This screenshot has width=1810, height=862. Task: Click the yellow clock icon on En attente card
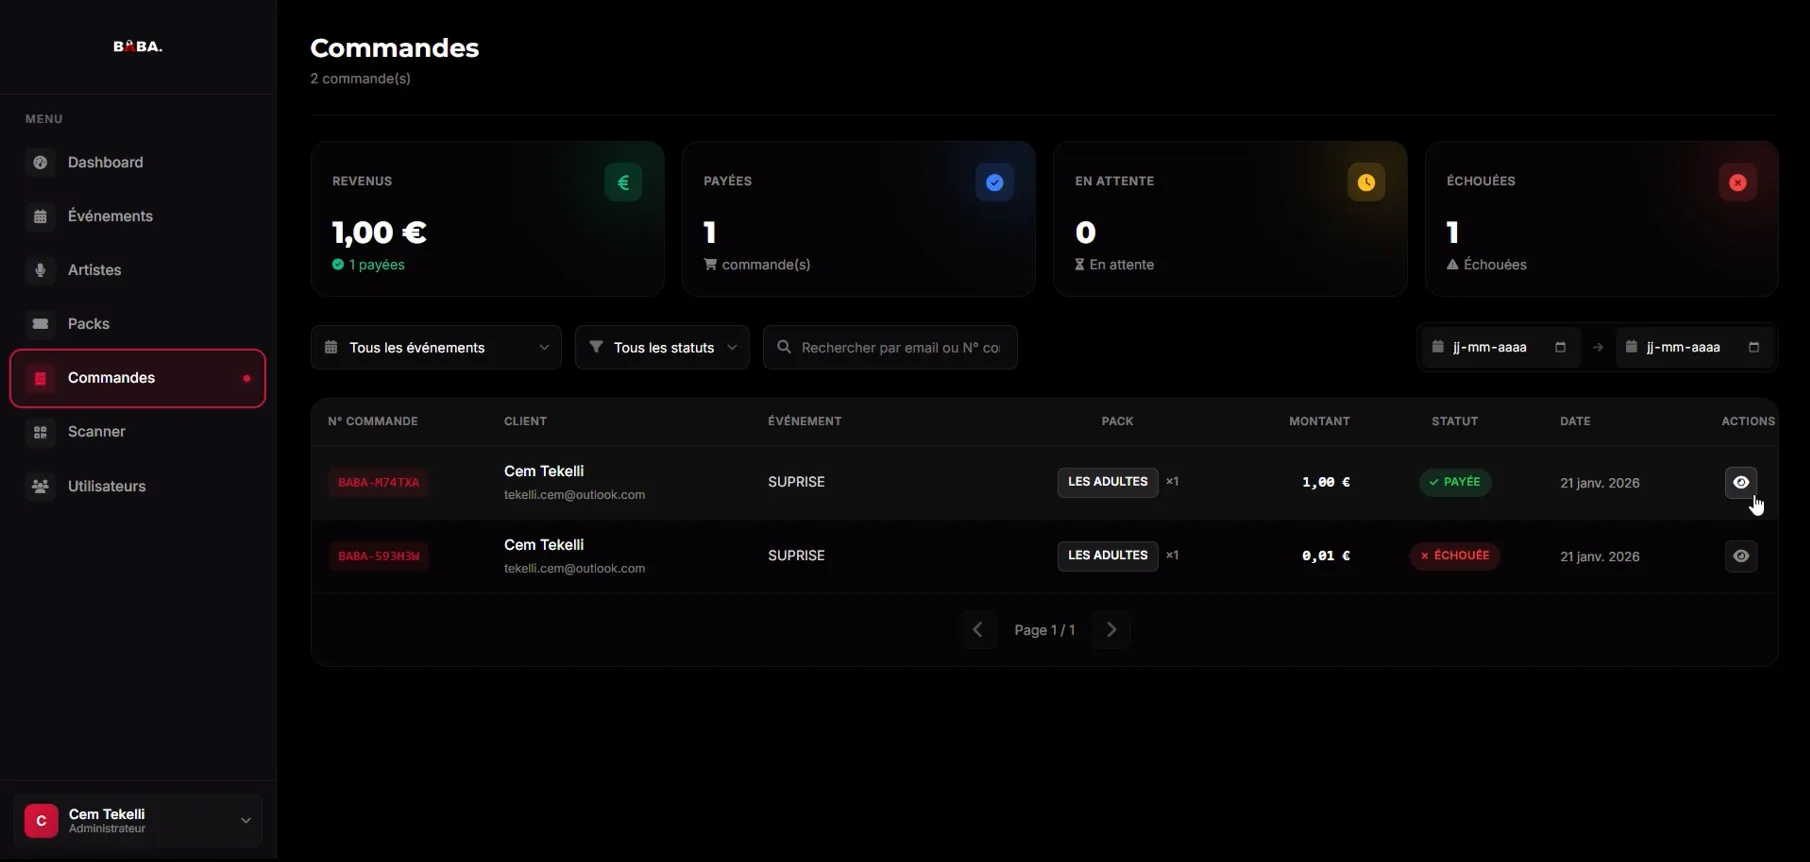(x=1366, y=182)
